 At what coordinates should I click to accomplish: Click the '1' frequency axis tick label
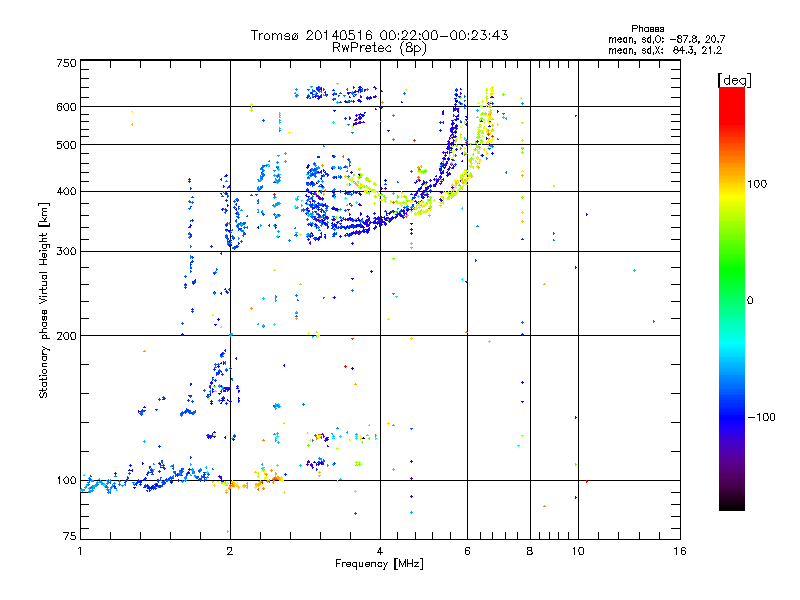[80, 551]
